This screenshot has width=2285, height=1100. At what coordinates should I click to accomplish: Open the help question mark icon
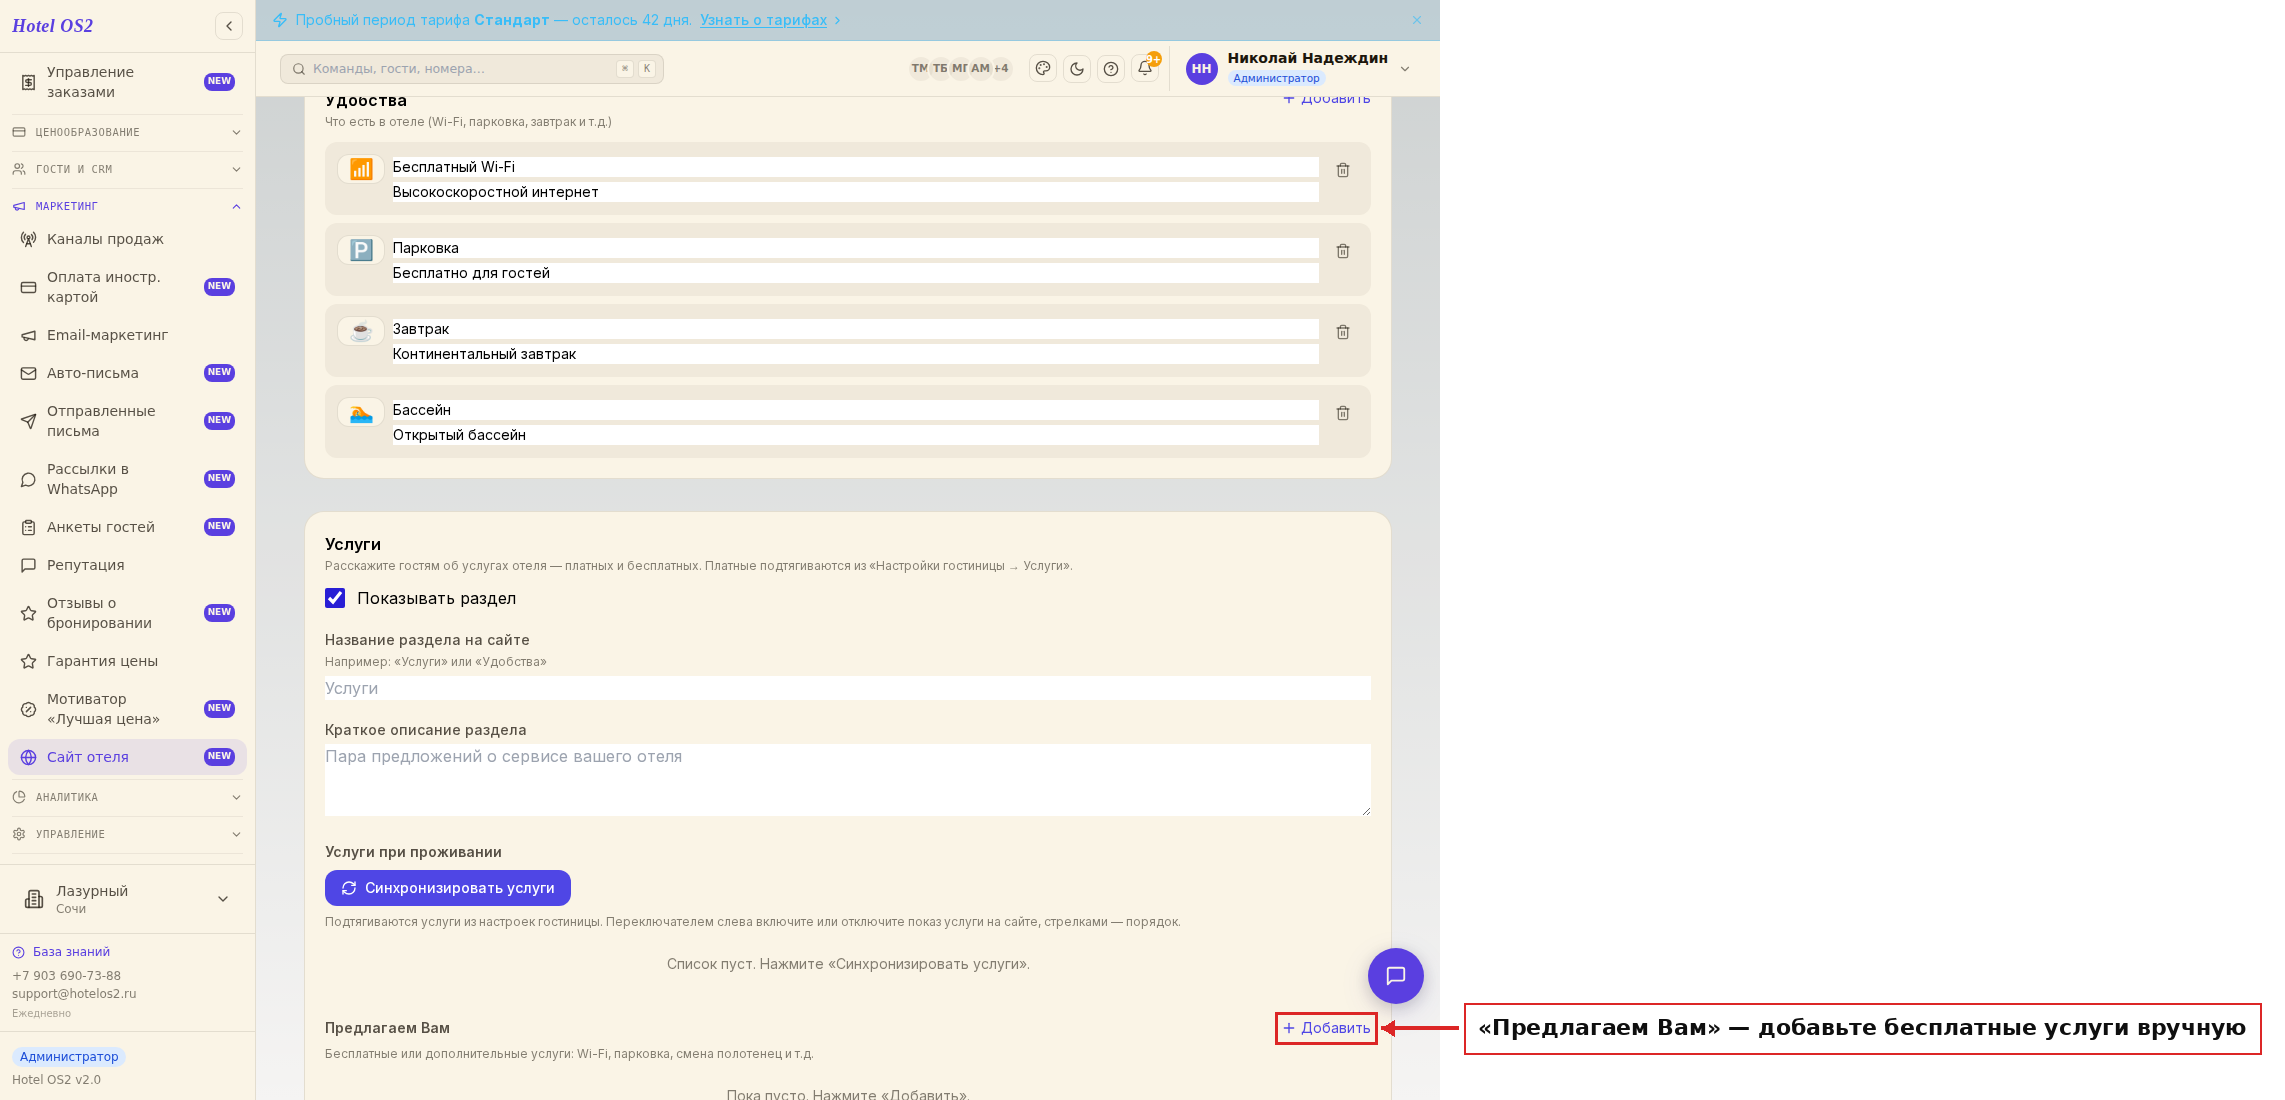tap(1111, 69)
